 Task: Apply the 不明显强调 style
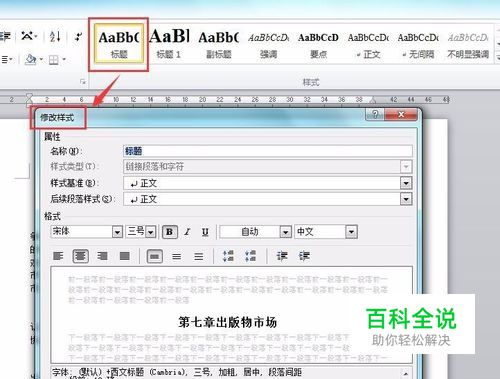468,44
